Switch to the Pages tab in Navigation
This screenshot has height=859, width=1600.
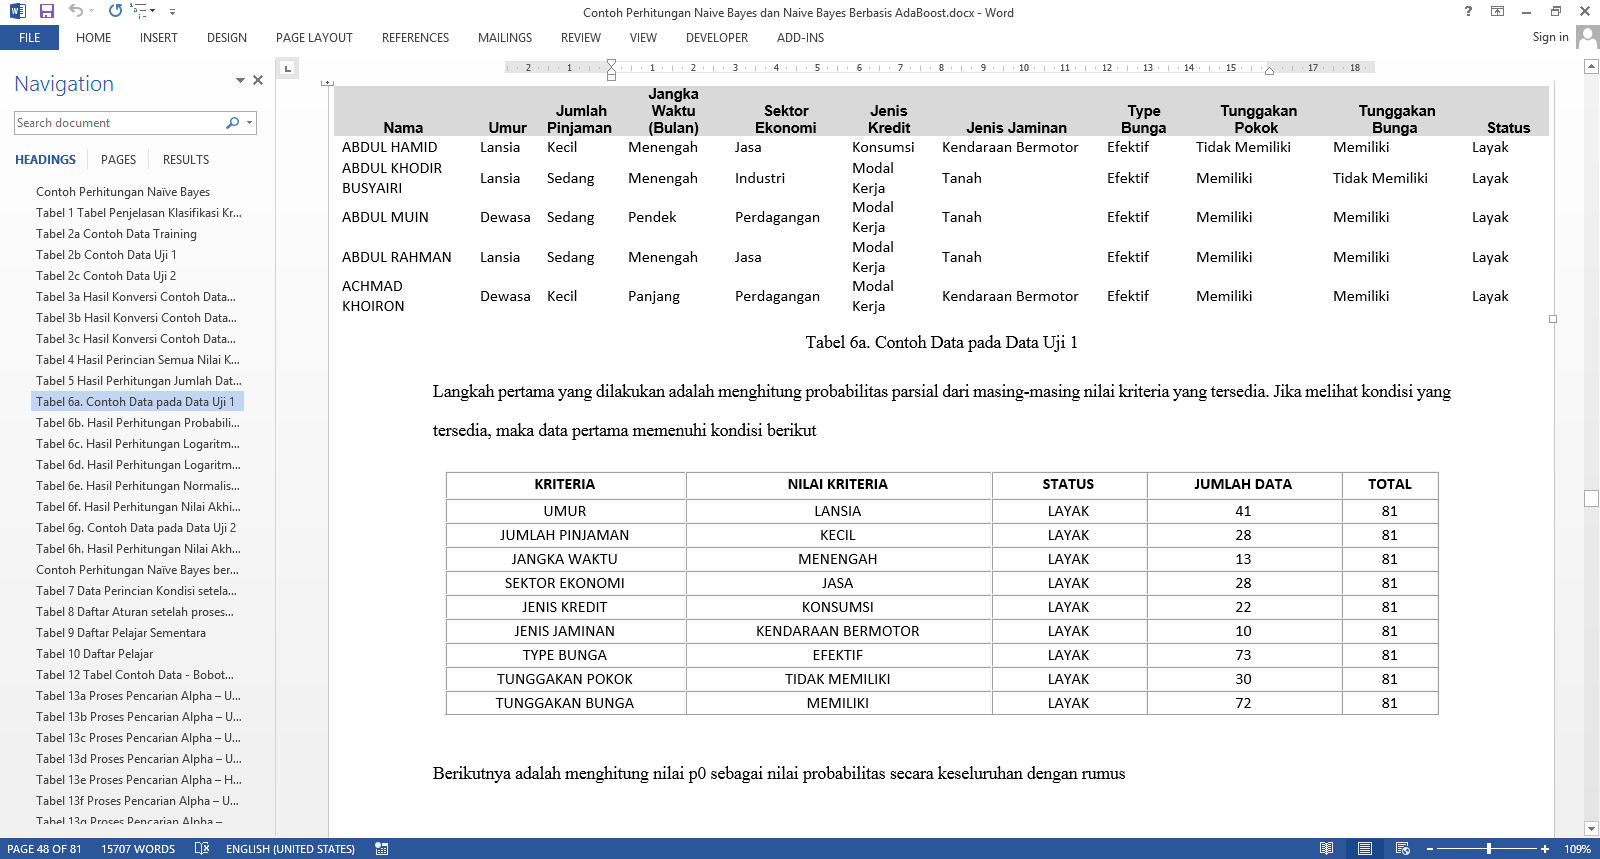click(118, 160)
